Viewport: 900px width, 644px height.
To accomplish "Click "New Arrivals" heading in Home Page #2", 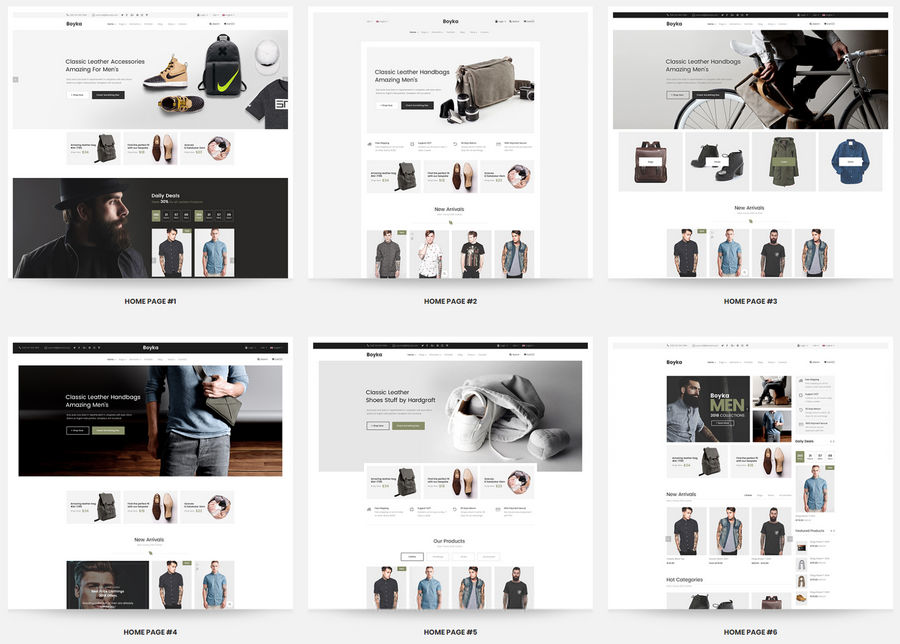I will coord(449,210).
